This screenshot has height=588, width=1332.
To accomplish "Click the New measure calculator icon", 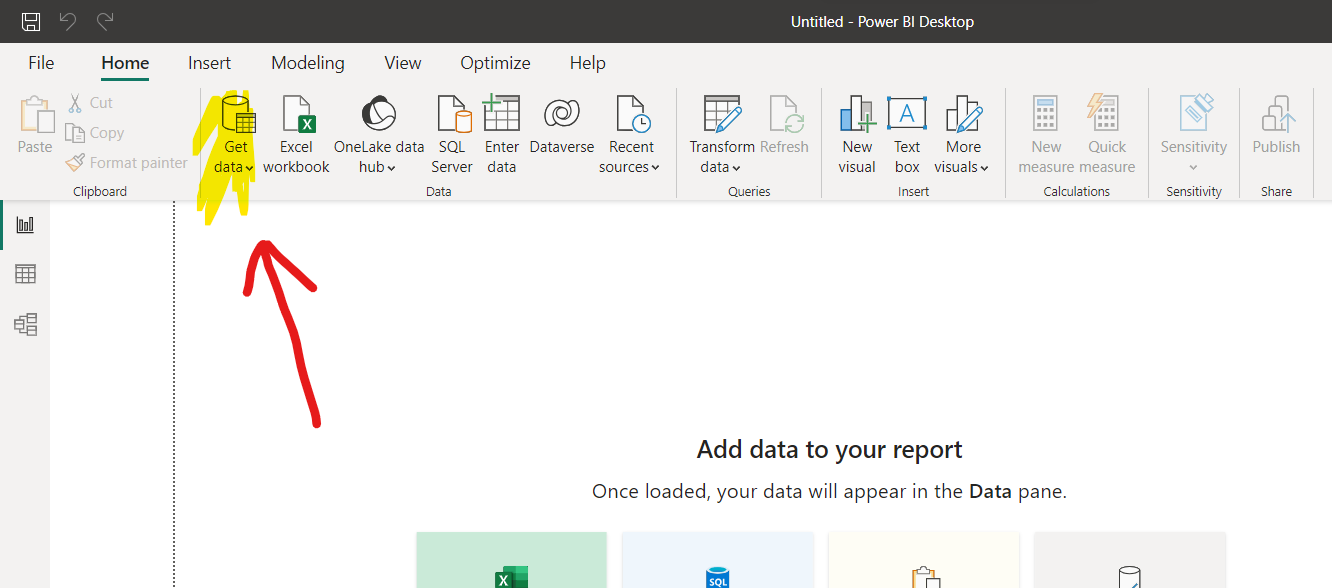I will click(1046, 114).
